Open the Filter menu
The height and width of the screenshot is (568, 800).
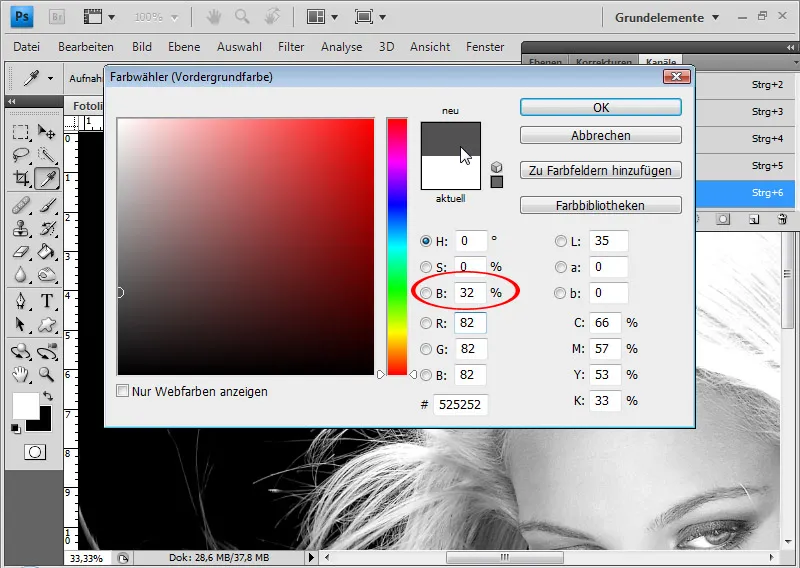click(x=291, y=46)
